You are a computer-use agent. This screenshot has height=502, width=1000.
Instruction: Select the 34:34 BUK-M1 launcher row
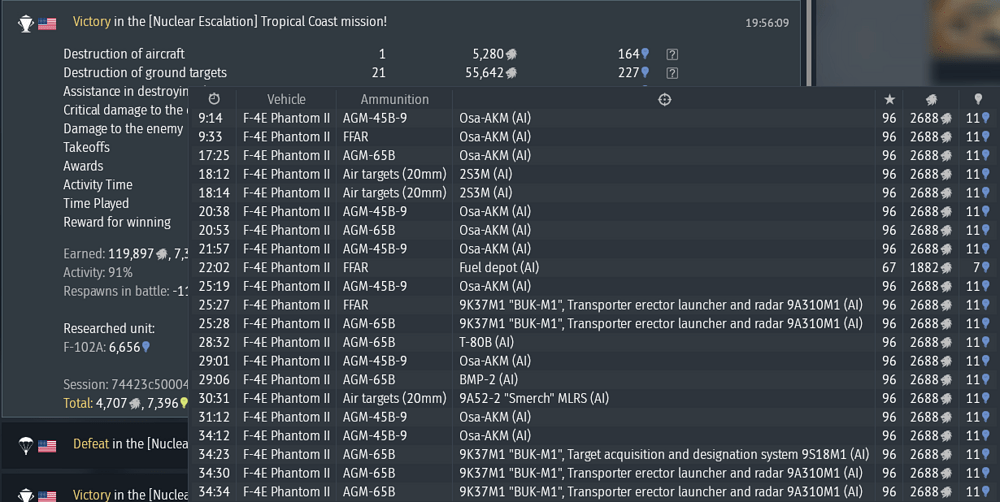594,492
